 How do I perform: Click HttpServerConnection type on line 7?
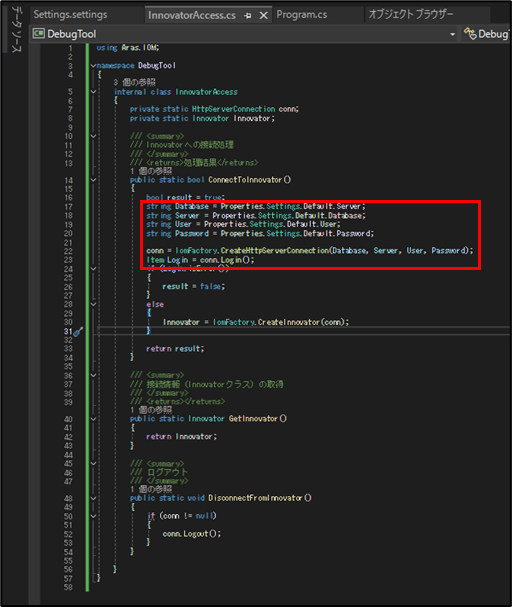tap(233, 109)
